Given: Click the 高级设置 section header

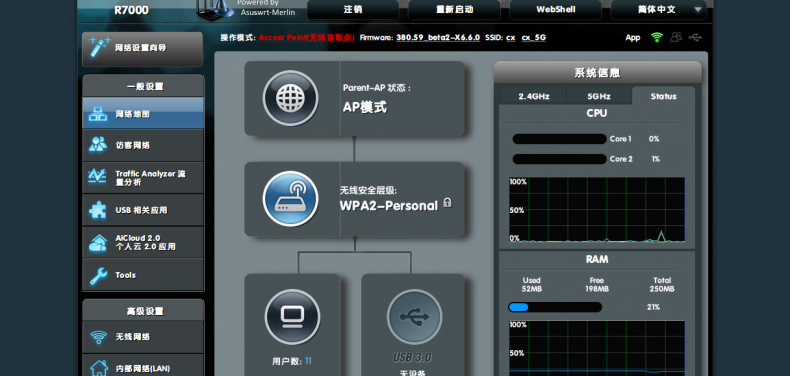Looking at the screenshot, I should click(x=143, y=311).
